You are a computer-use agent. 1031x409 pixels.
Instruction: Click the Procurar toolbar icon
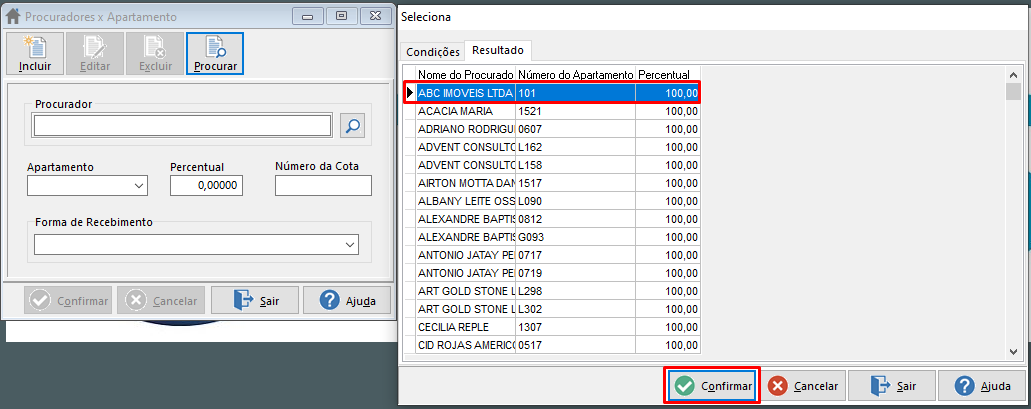click(215, 53)
